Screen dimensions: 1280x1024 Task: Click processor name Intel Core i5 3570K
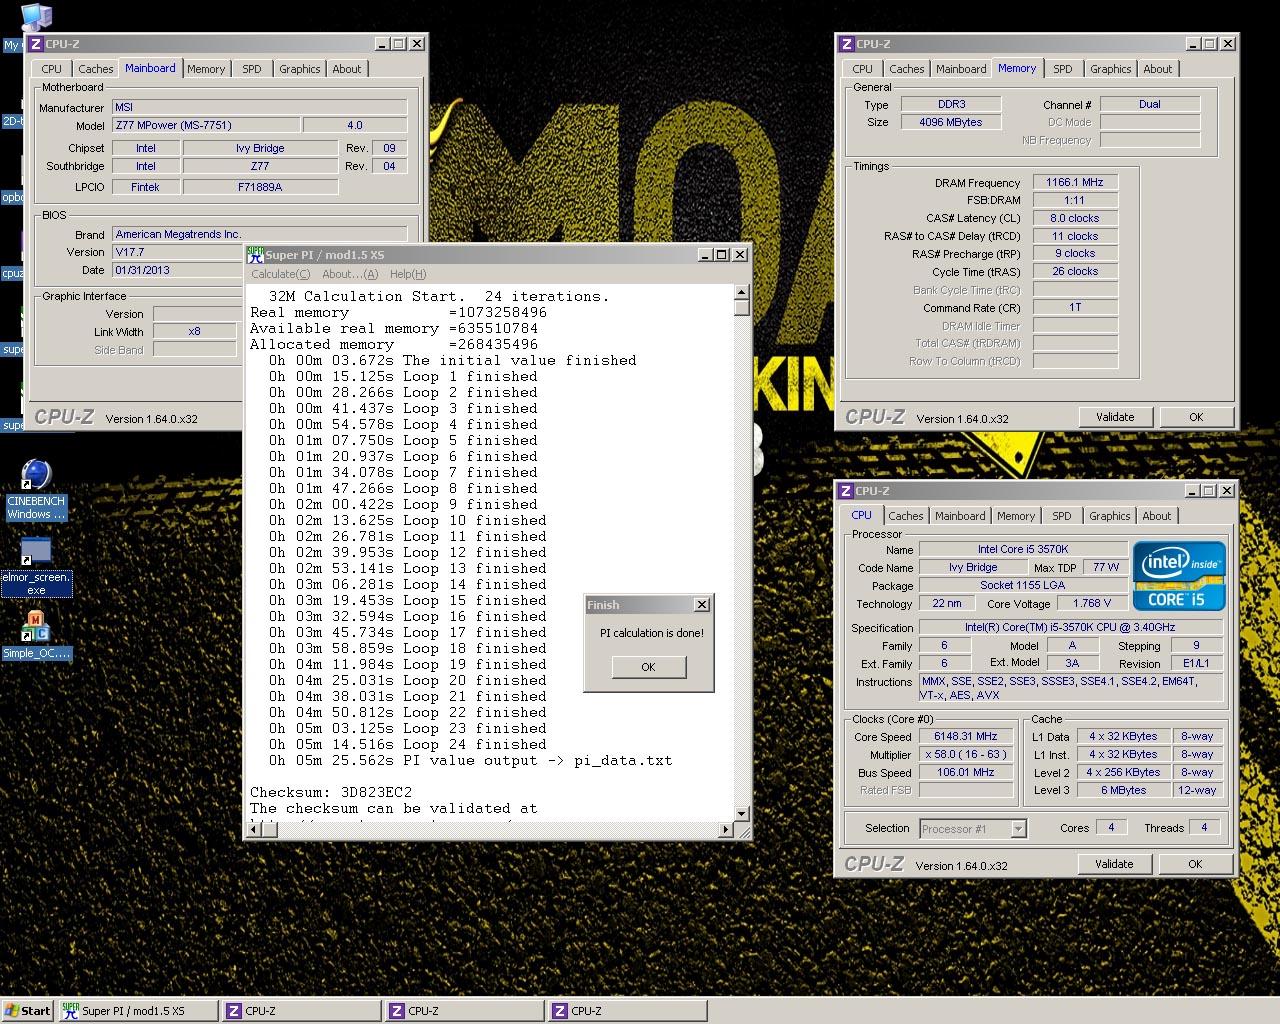1023,549
